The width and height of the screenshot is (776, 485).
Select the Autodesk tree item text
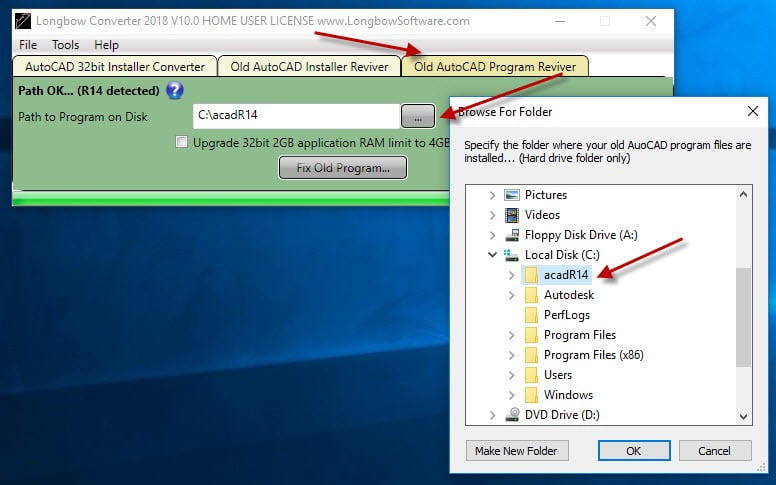569,295
